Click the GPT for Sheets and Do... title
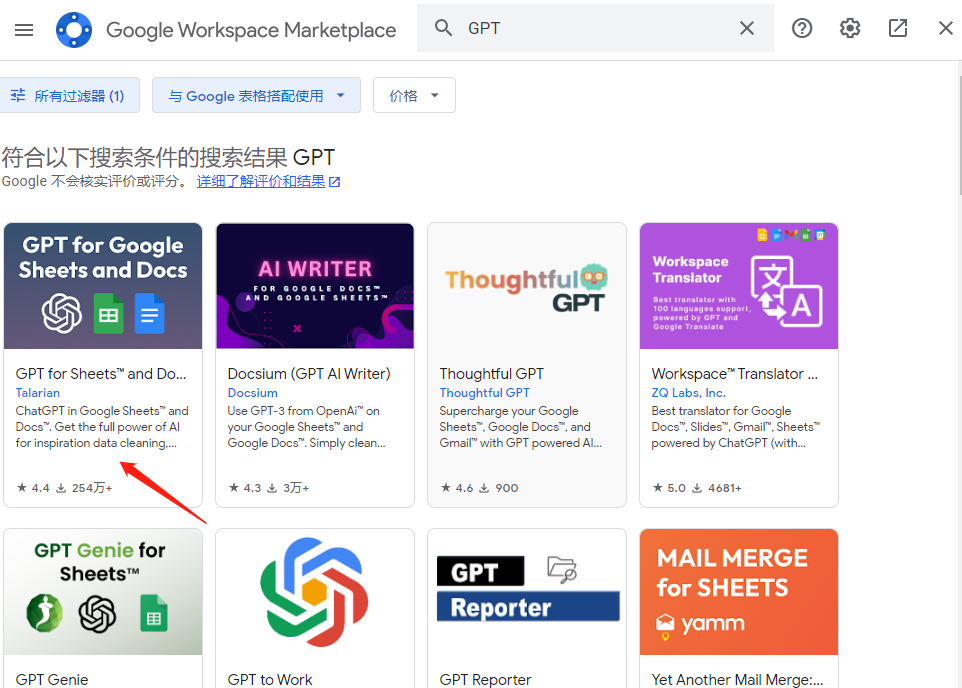 (101, 374)
